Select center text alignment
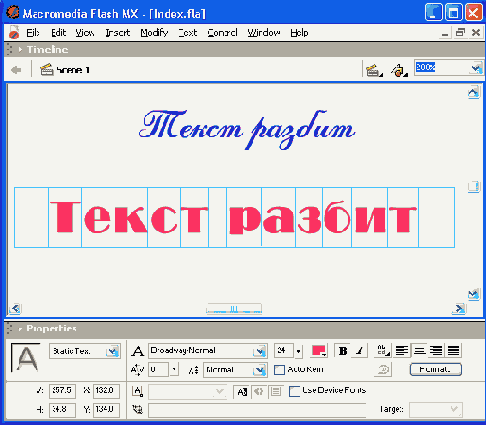 [419, 351]
